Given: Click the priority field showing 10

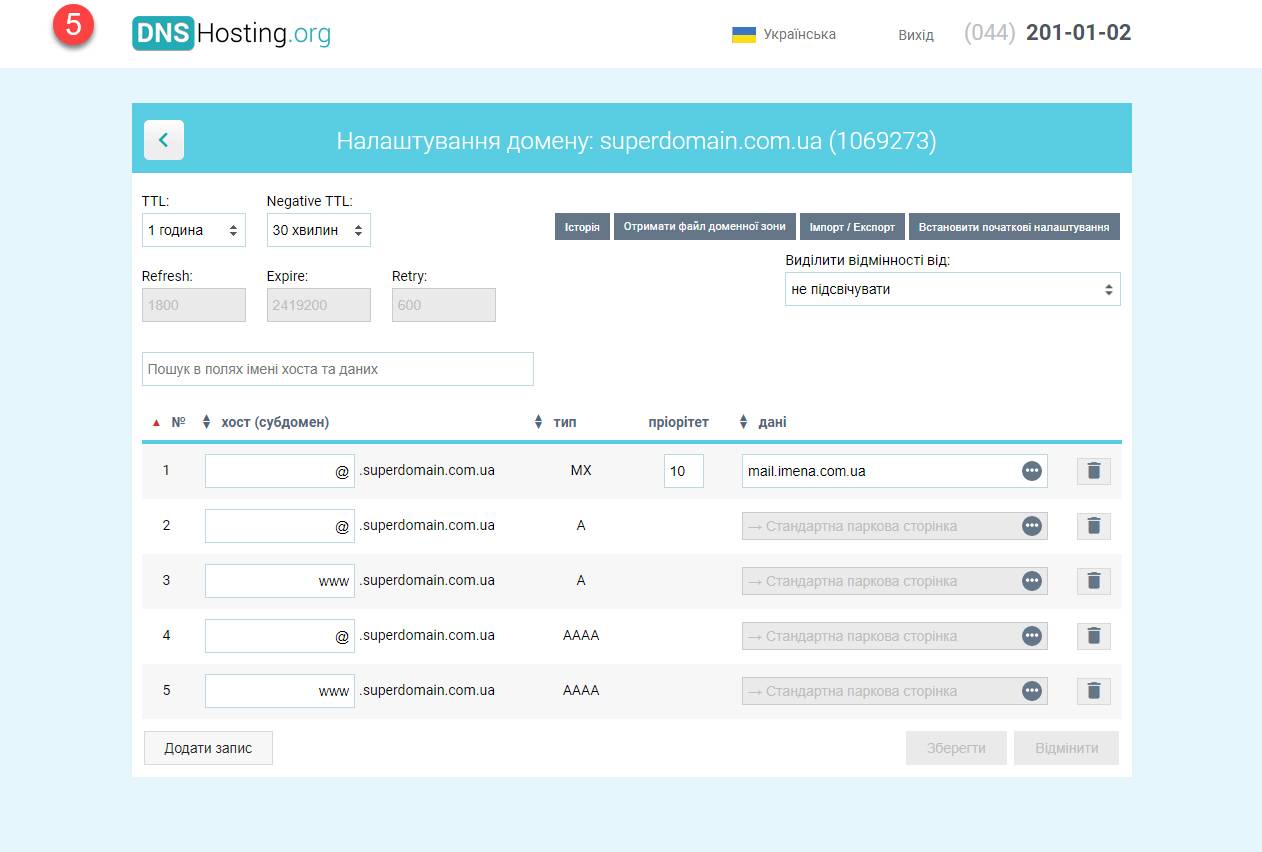Looking at the screenshot, I should tap(684, 471).
